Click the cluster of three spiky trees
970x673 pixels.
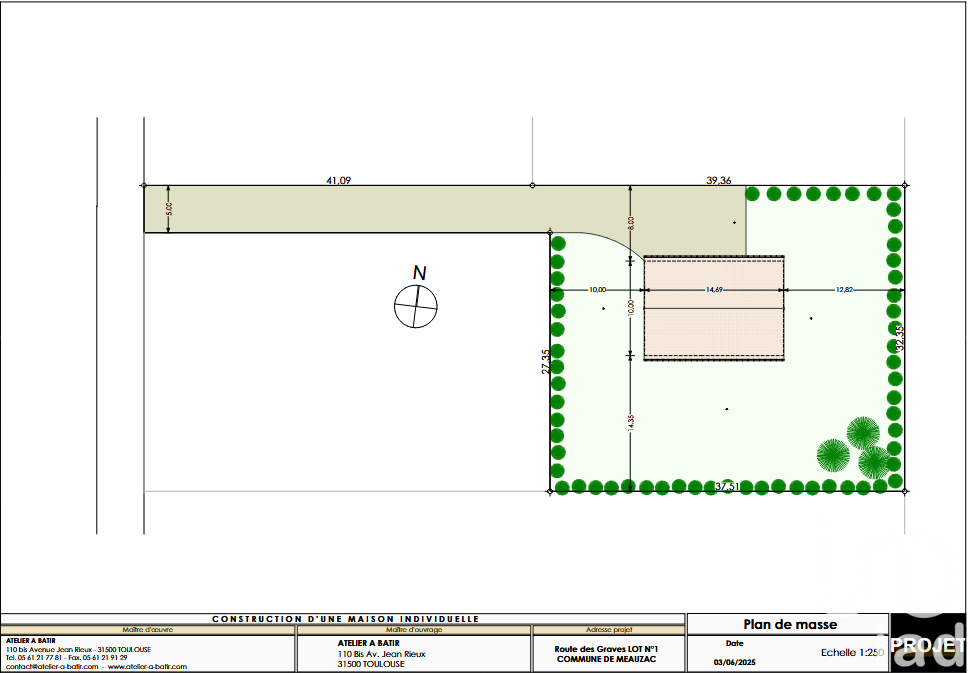(x=855, y=448)
